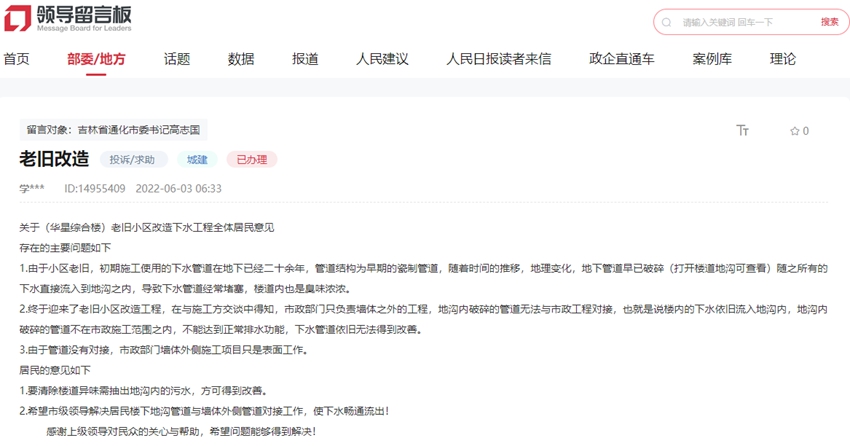Go to the 首页 tab
The height and width of the screenshot is (446, 850).
coord(16,59)
